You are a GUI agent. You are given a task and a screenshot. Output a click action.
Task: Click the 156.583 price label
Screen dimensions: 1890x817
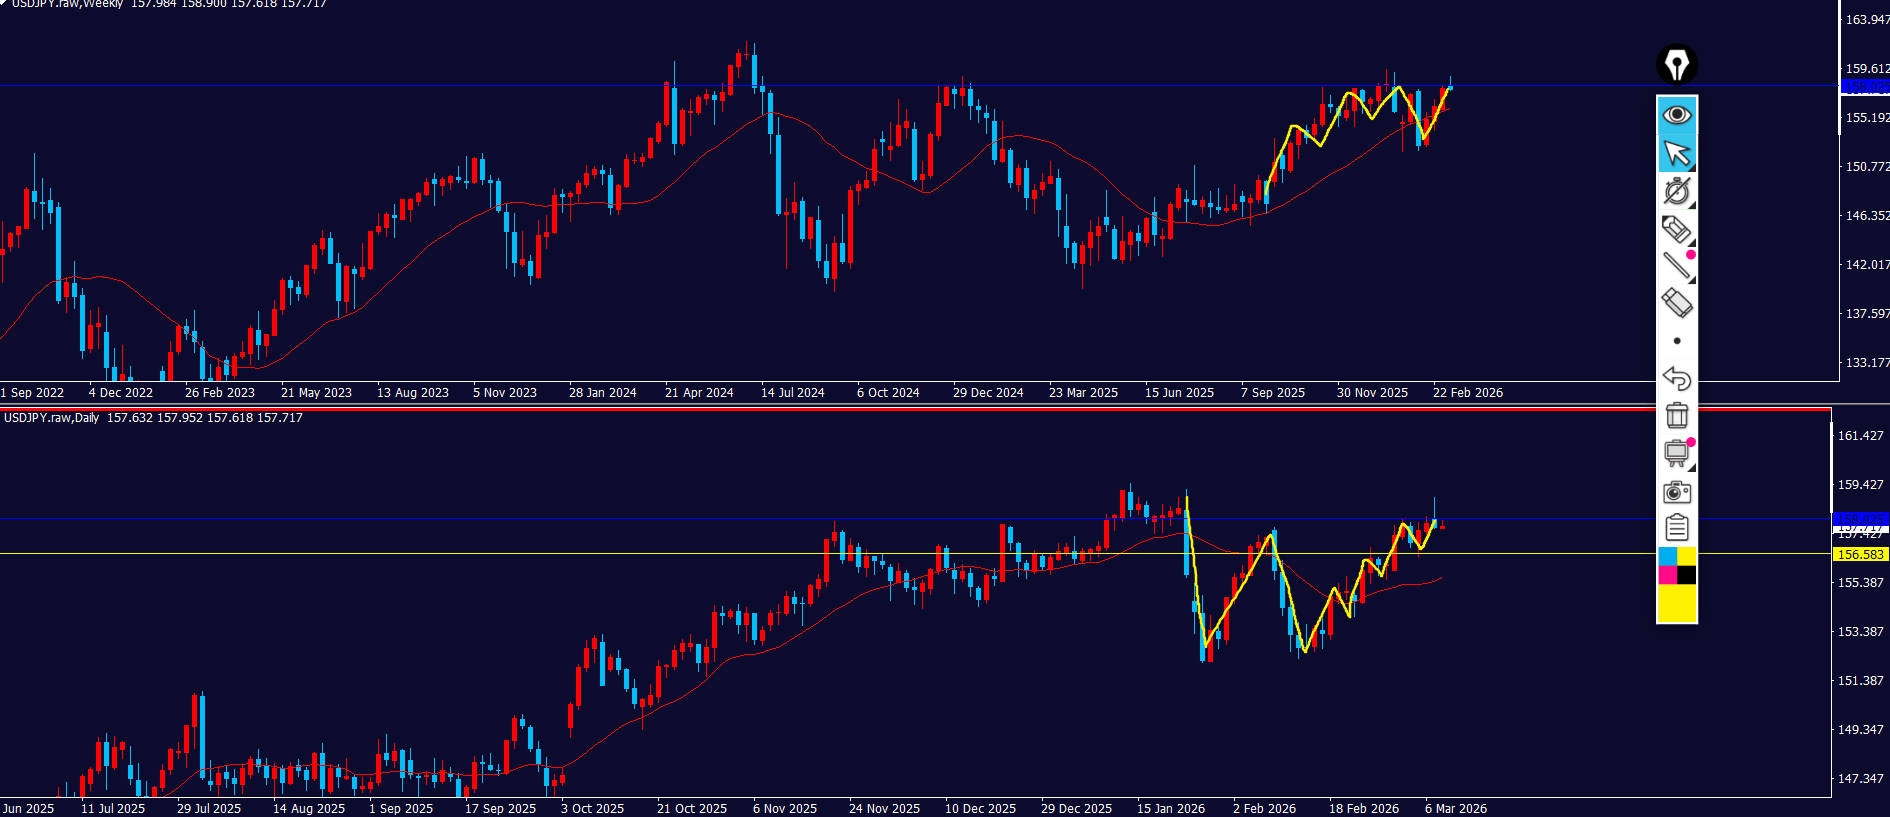(1860, 554)
